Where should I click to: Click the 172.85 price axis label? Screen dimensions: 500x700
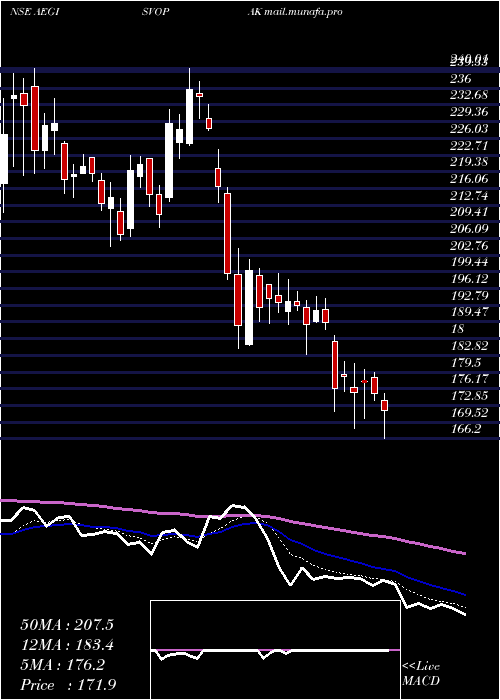point(469,396)
